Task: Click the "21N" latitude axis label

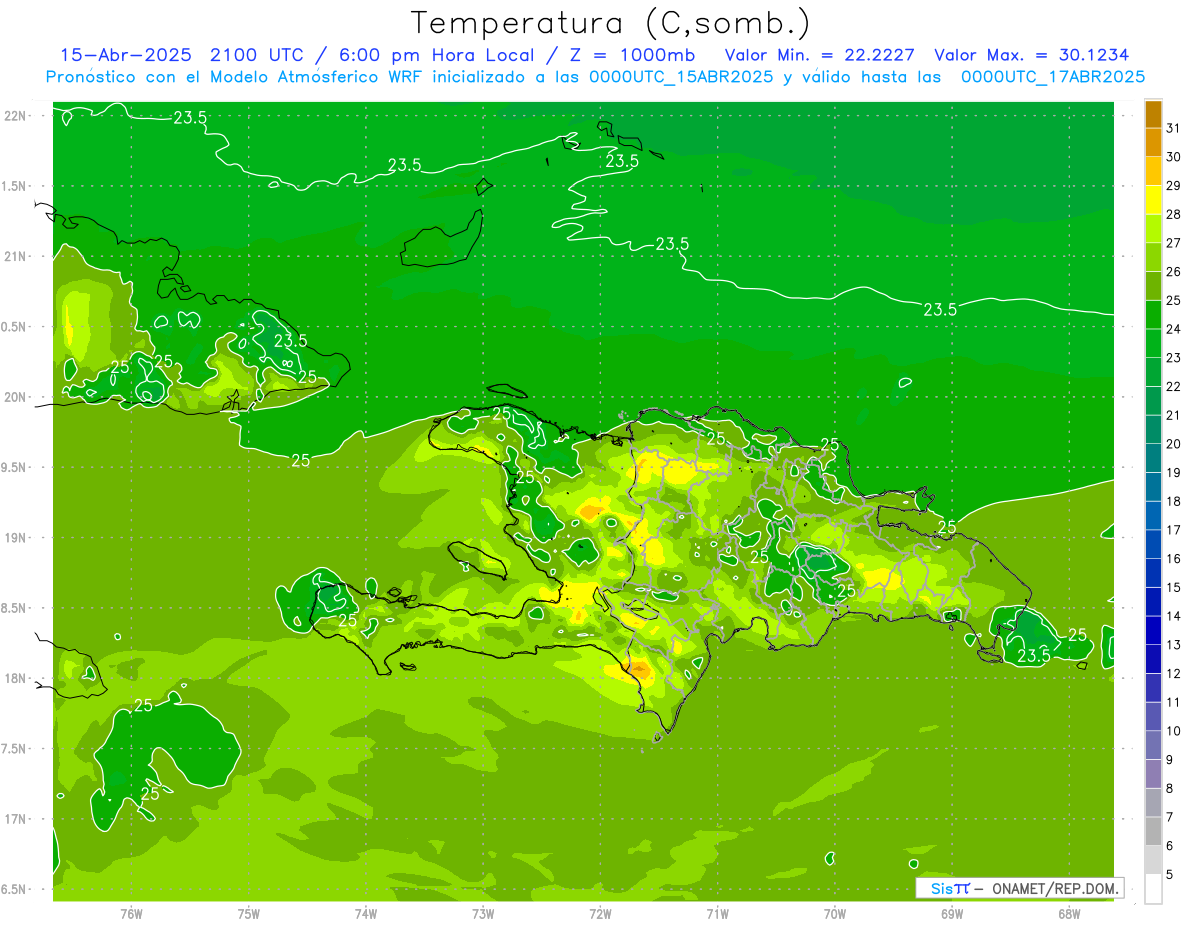Action: point(17,257)
